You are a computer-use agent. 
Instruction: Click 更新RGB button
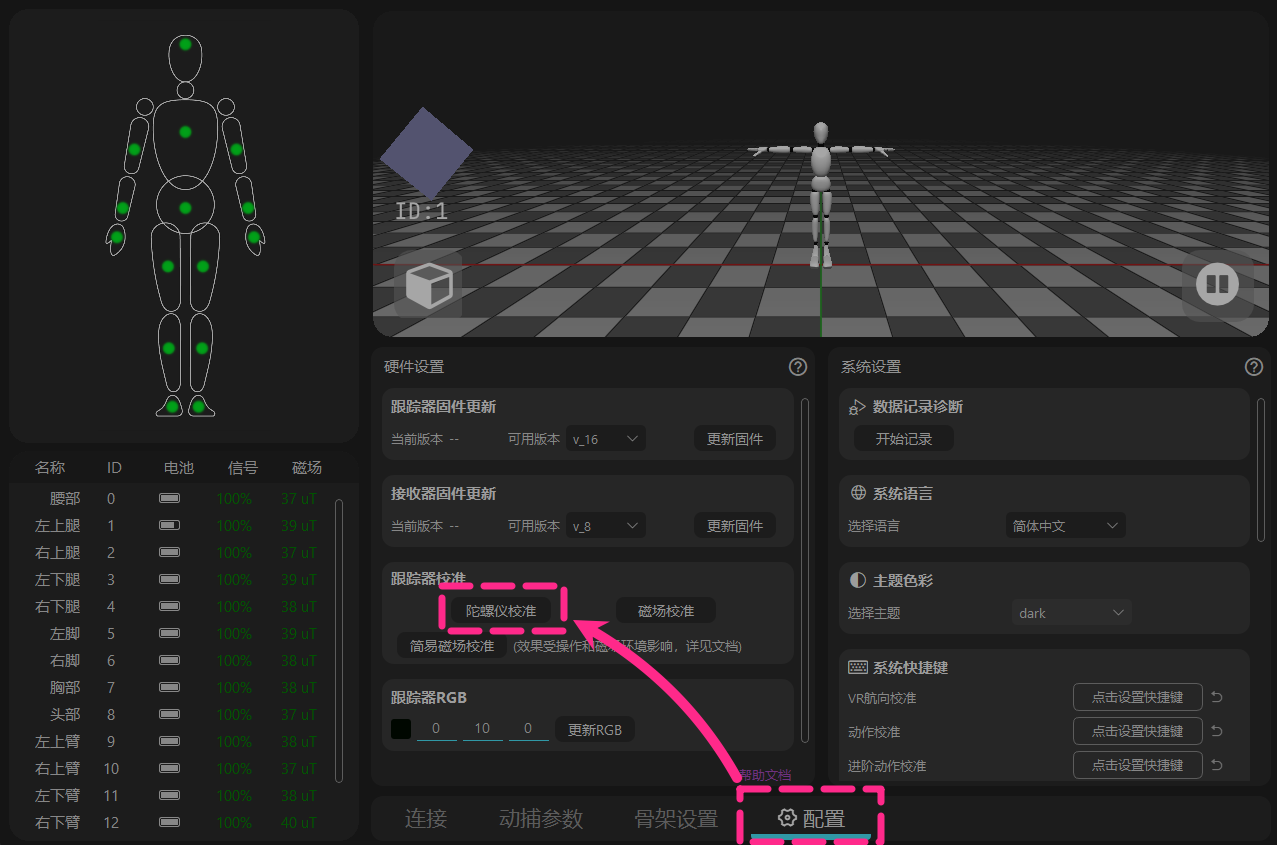595,729
